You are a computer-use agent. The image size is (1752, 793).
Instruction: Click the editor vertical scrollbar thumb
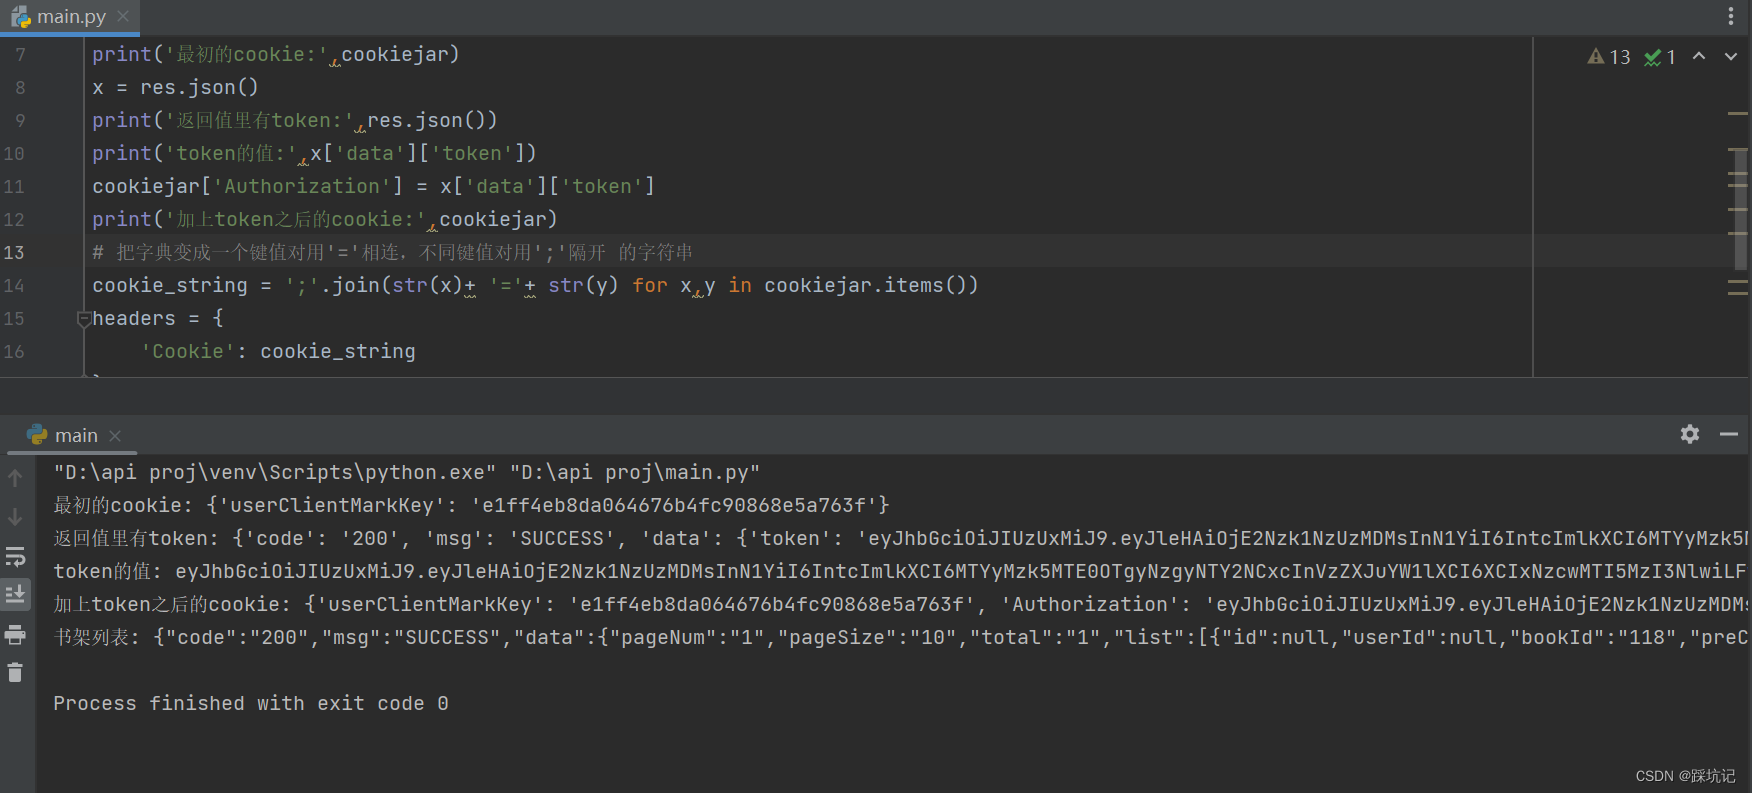click(1741, 208)
